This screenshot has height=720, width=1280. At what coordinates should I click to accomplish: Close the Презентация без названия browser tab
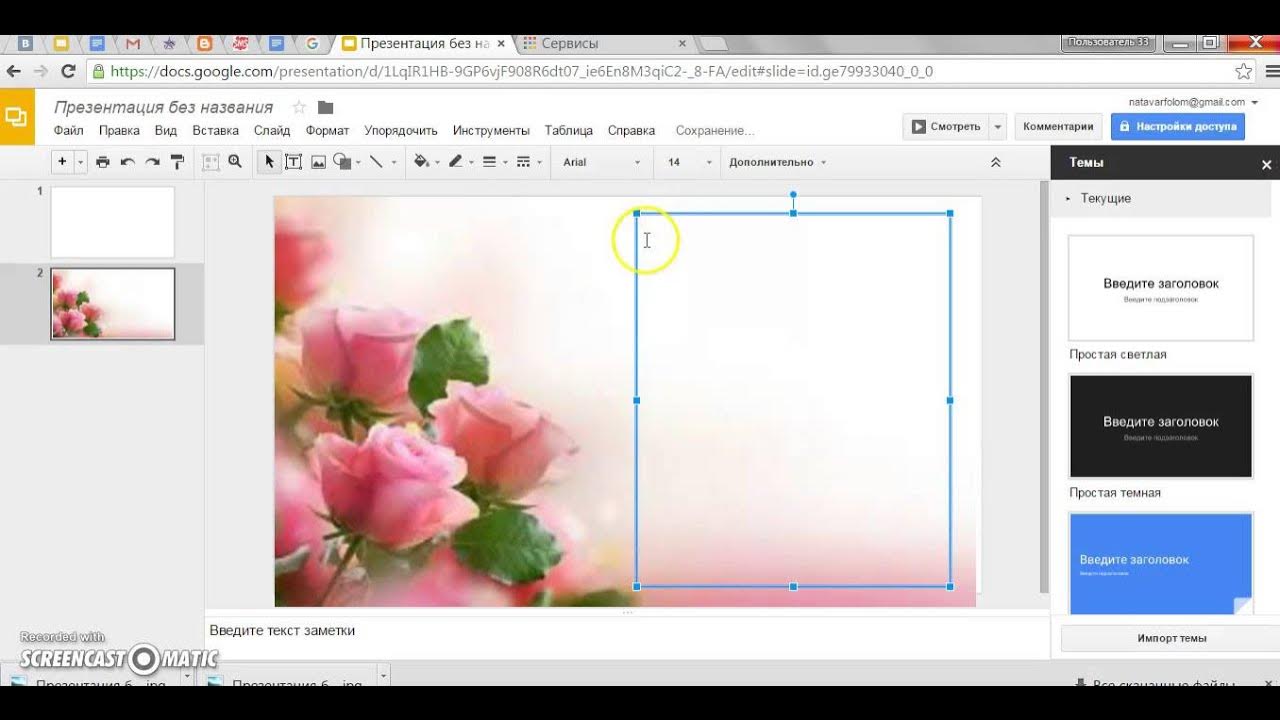click(x=502, y=44)
